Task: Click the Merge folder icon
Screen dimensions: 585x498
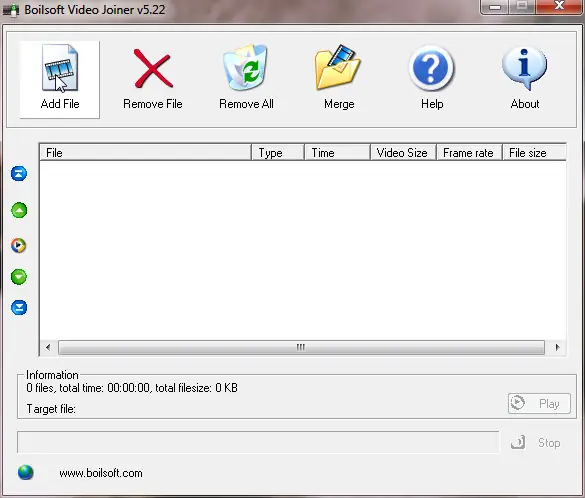Action: 338,68
